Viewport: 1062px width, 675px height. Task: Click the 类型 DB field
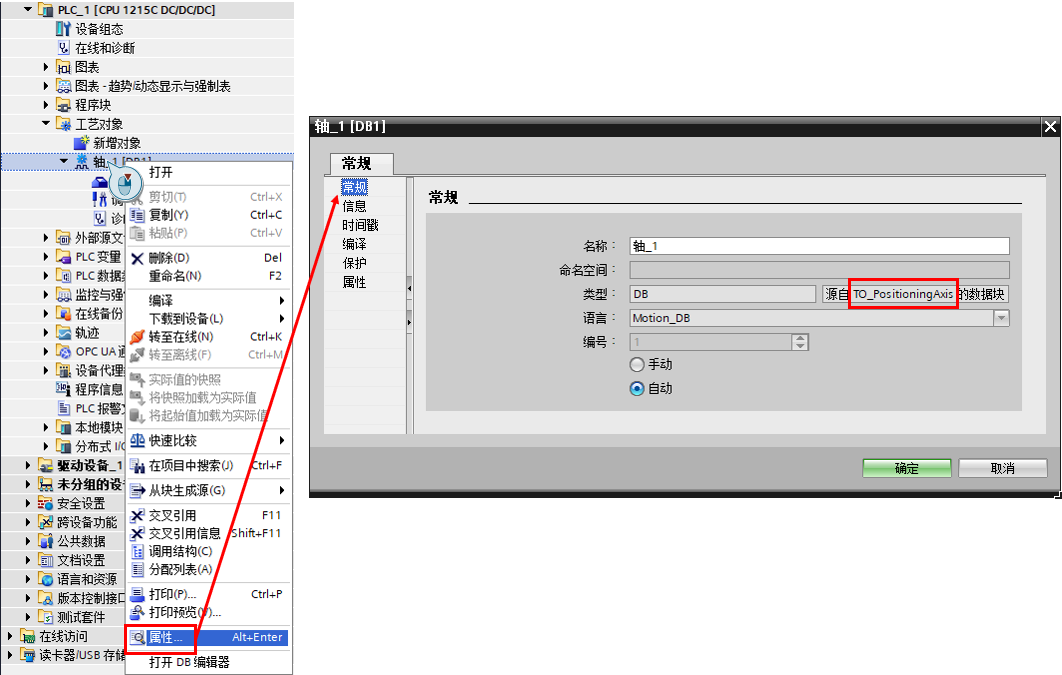pos(723,294)
